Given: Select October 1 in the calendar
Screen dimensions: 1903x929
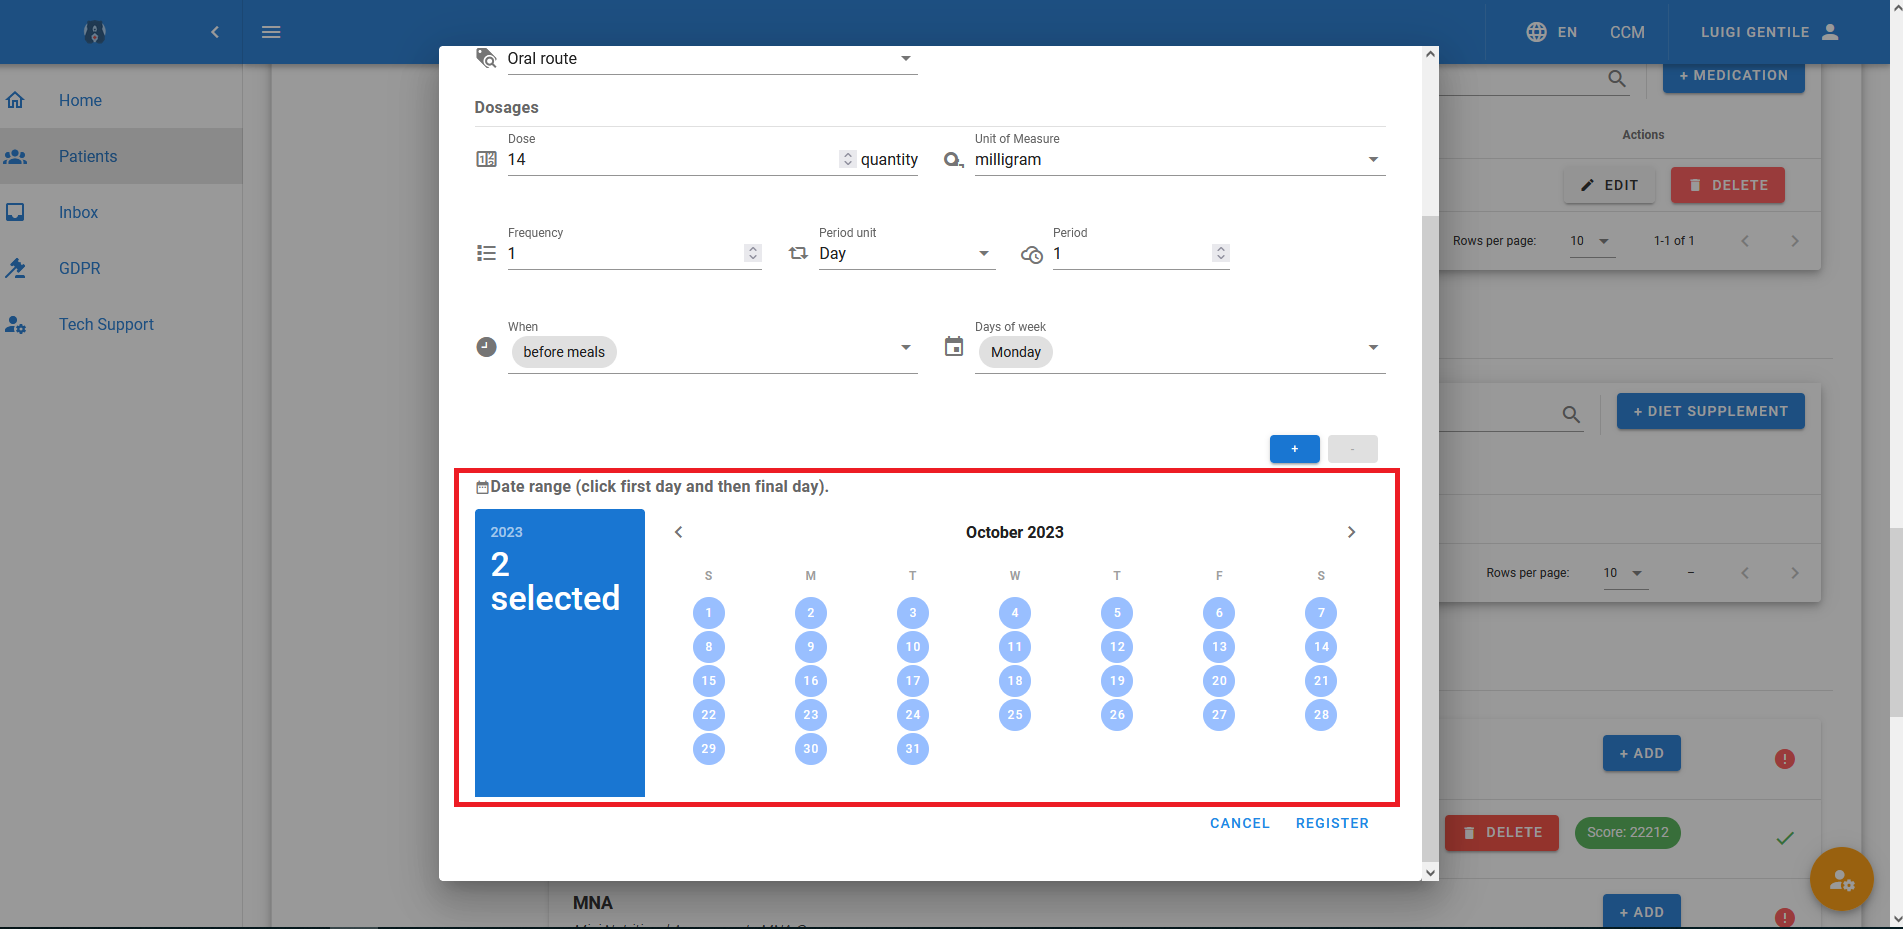Looking at the screenshot, I should coord(709,613).
